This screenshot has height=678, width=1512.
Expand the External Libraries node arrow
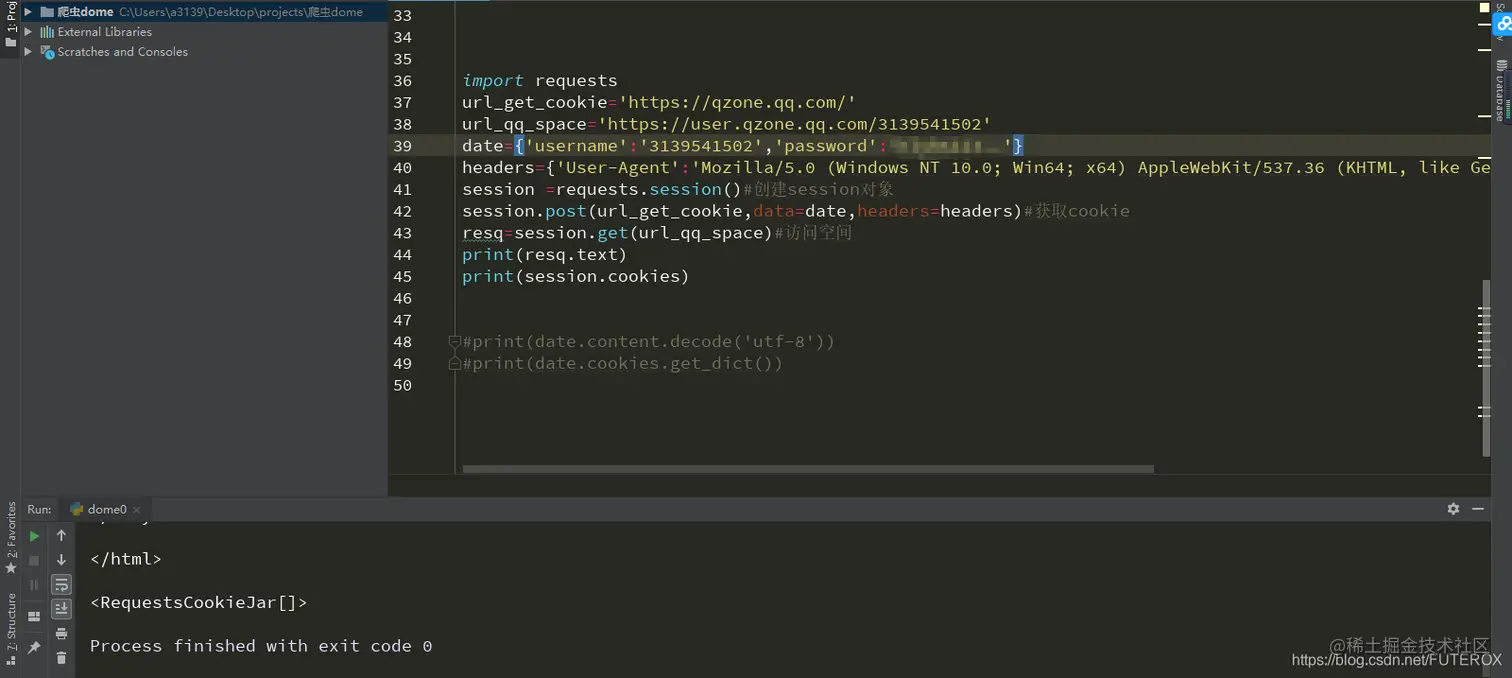29,32
